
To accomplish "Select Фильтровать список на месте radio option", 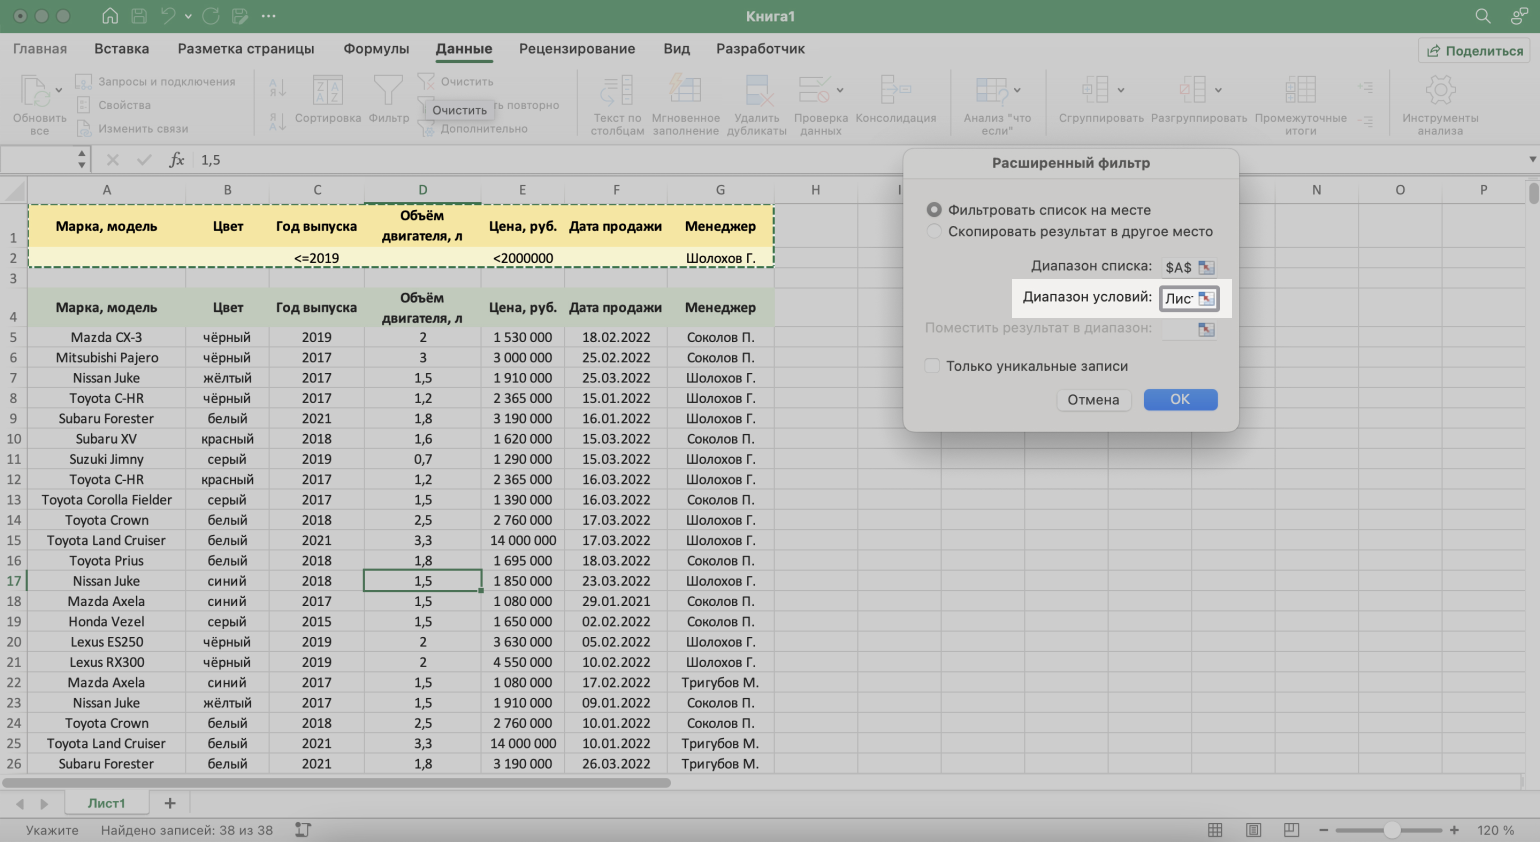I will pyautogui.click(x=934, y=210).
